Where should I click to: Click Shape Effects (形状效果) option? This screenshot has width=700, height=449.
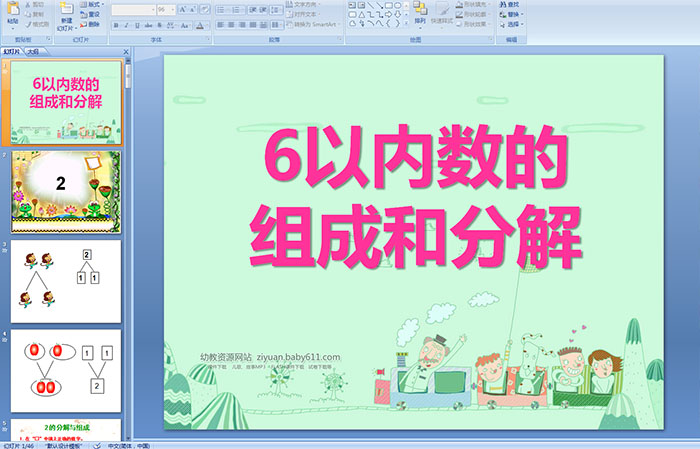[x=473, y=24]
